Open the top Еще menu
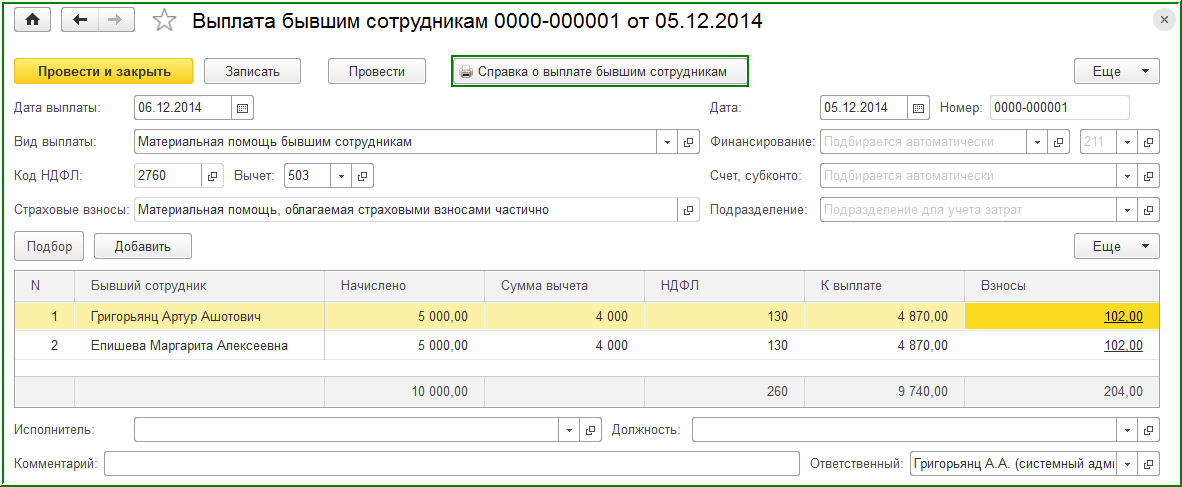Screen dimensions: 1182x487 [1116, 72]
